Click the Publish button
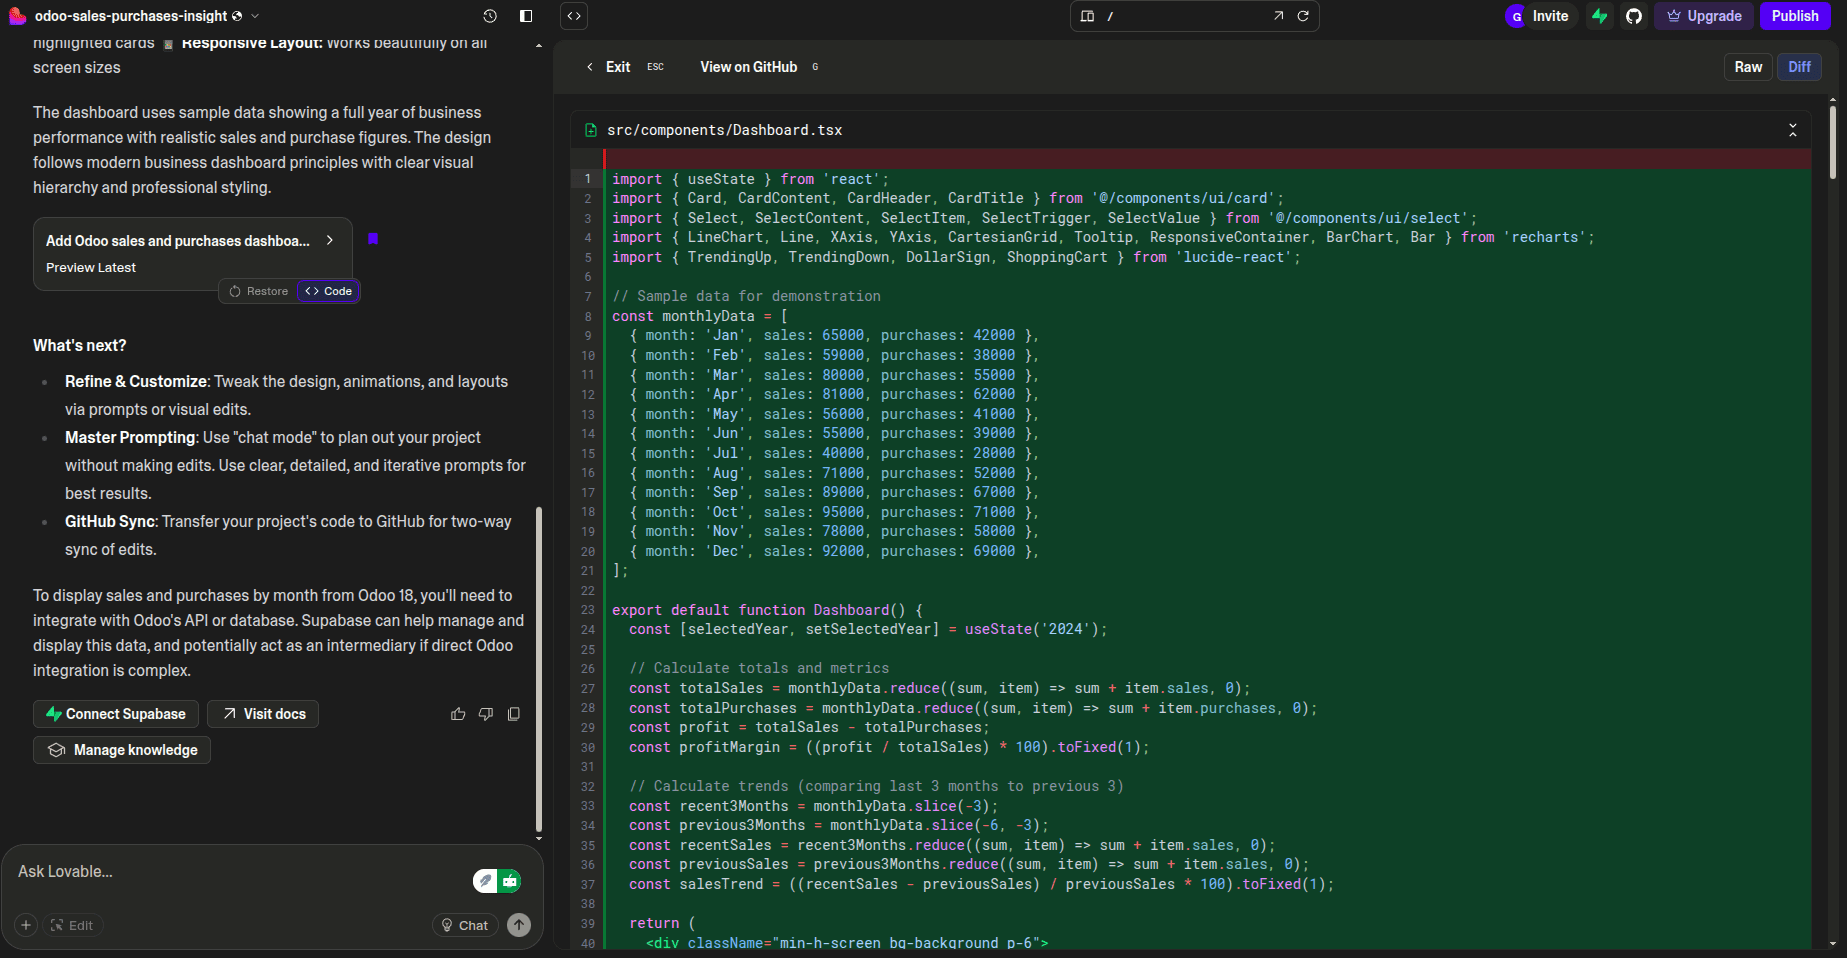The image size is (1847, 958). pos(1794,16)
